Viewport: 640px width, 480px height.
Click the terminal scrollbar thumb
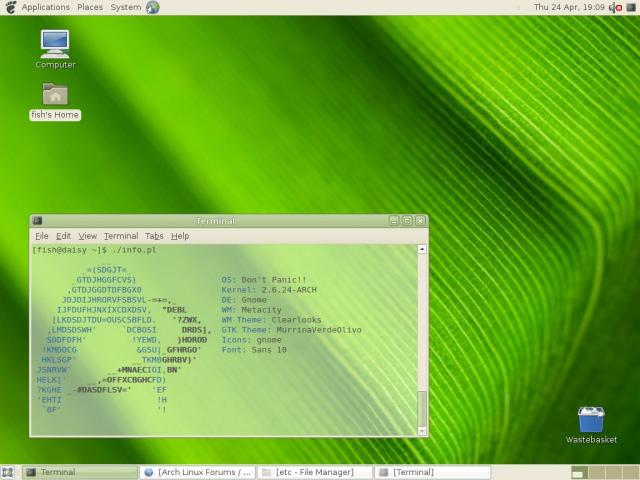[422, 409]
